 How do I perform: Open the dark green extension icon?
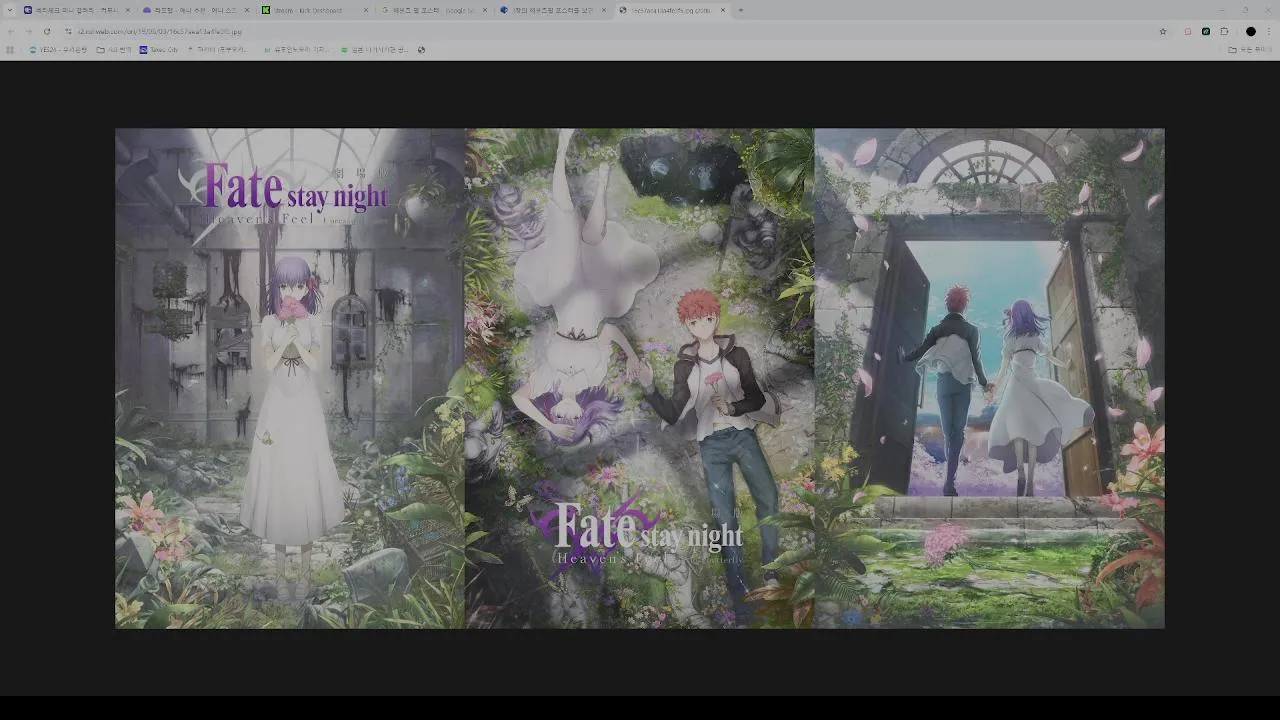point(1206,31)
